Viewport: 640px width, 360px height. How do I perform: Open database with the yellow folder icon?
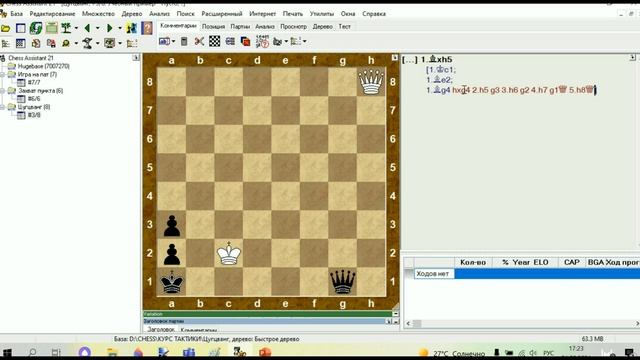5,29
